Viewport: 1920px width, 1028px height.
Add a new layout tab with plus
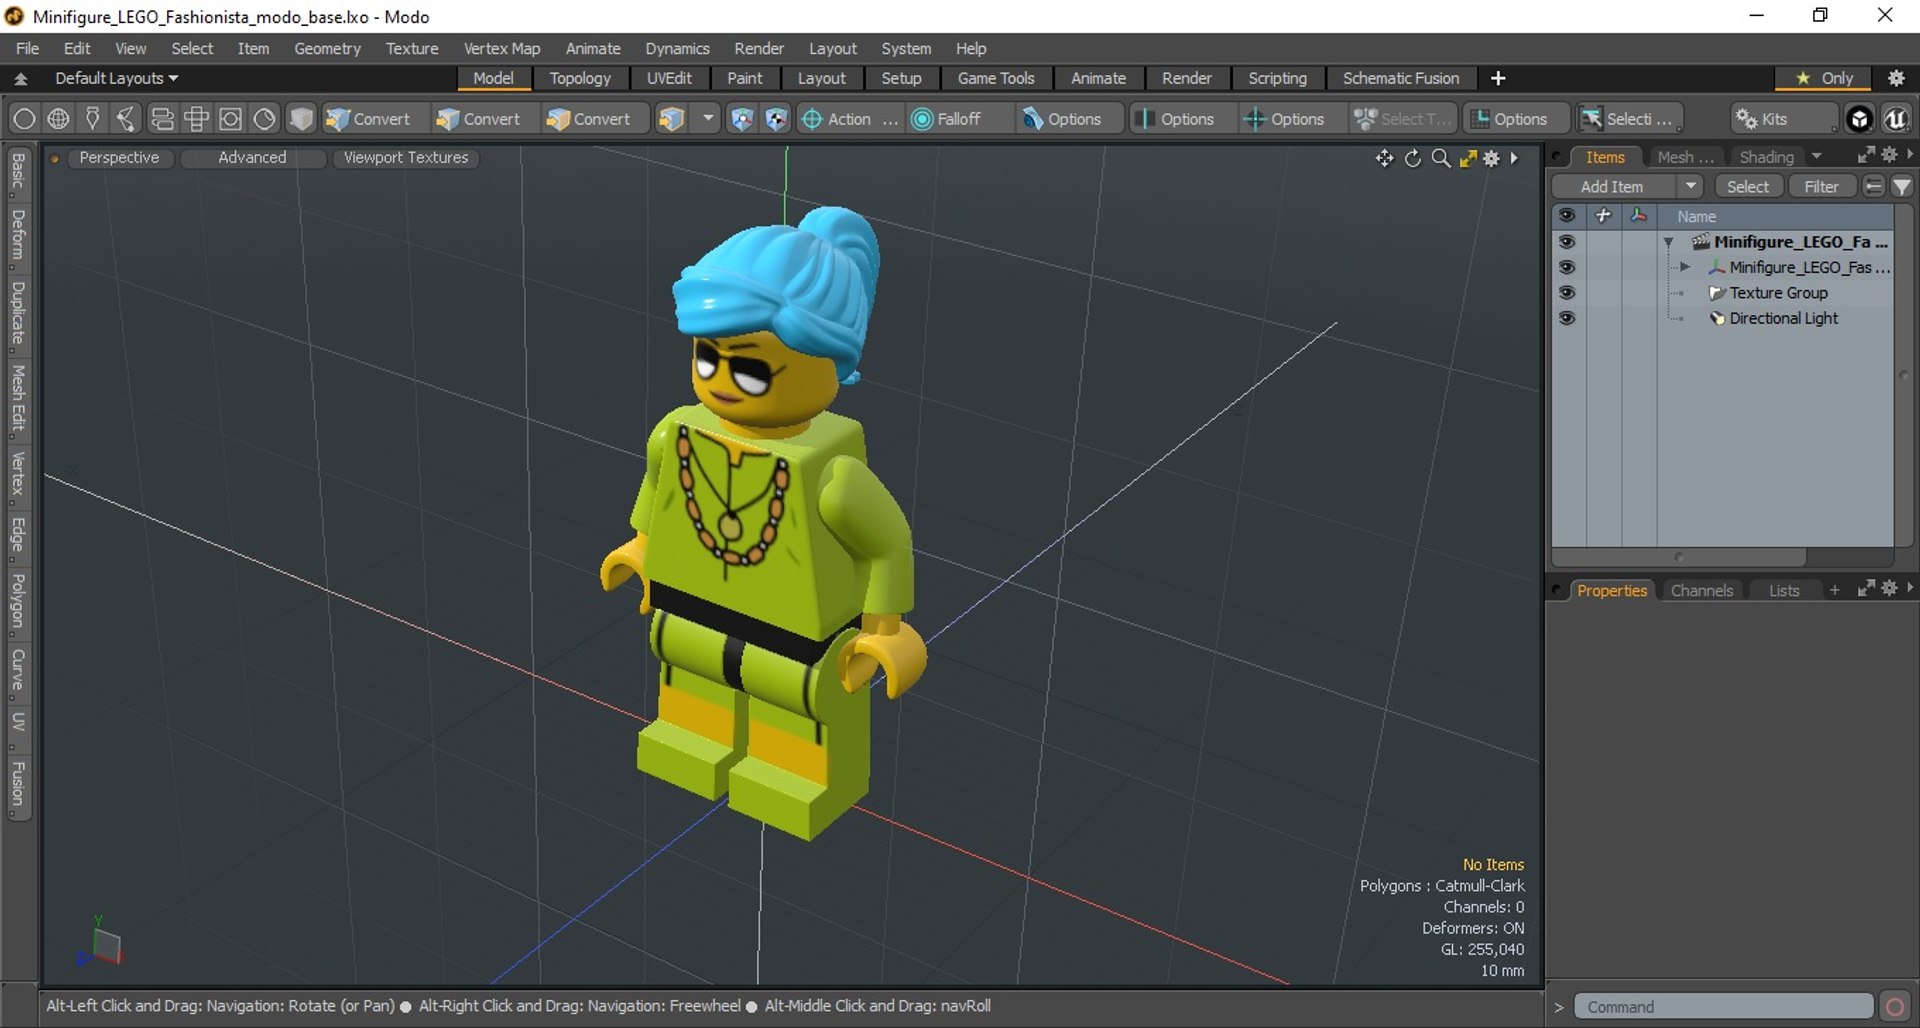click(1498, 78)
